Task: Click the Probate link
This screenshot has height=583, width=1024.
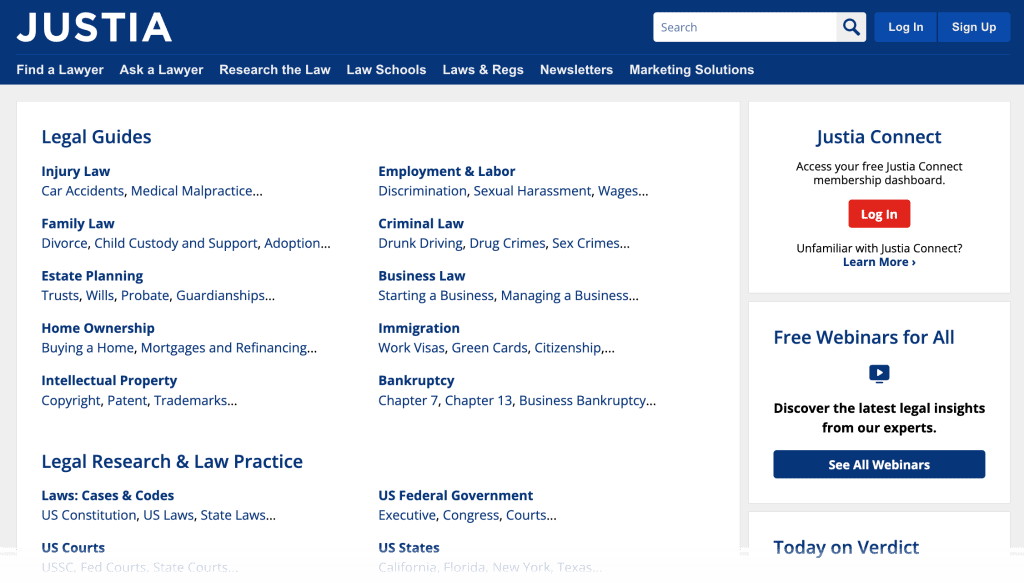Action: (x=145, y=295)
